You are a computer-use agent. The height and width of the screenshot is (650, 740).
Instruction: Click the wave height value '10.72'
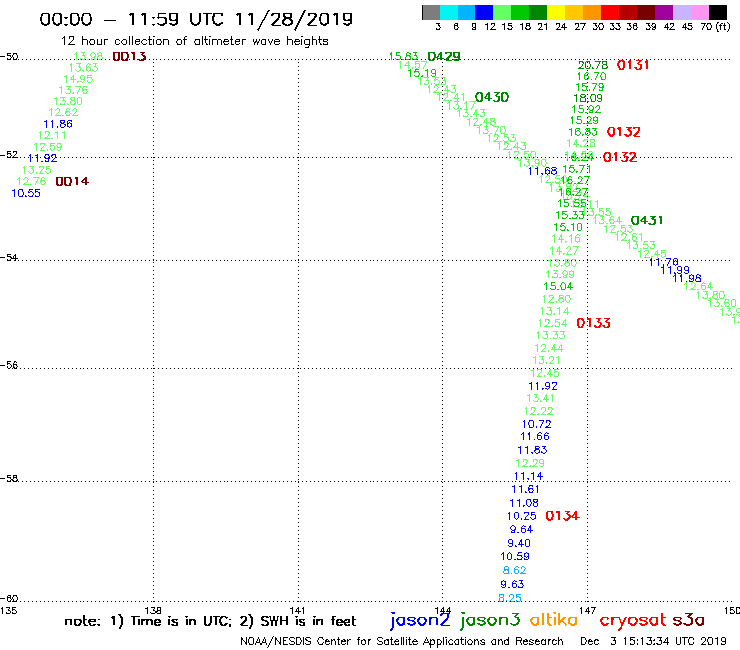536,424
